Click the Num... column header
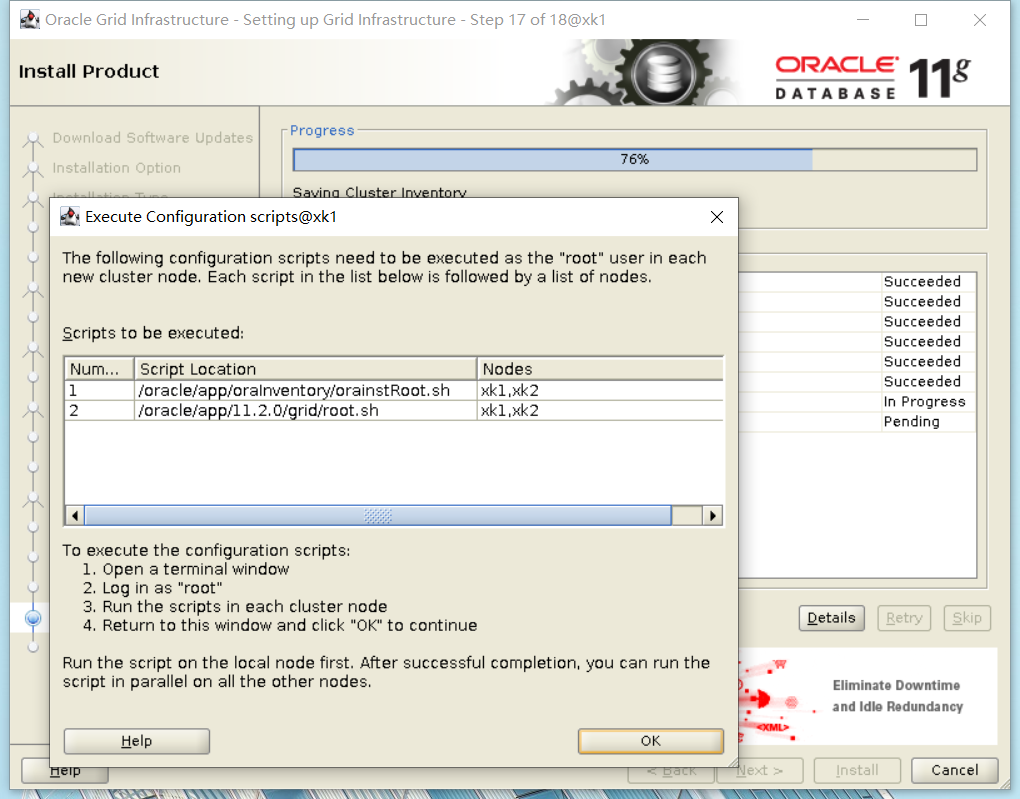 (100, 369)
